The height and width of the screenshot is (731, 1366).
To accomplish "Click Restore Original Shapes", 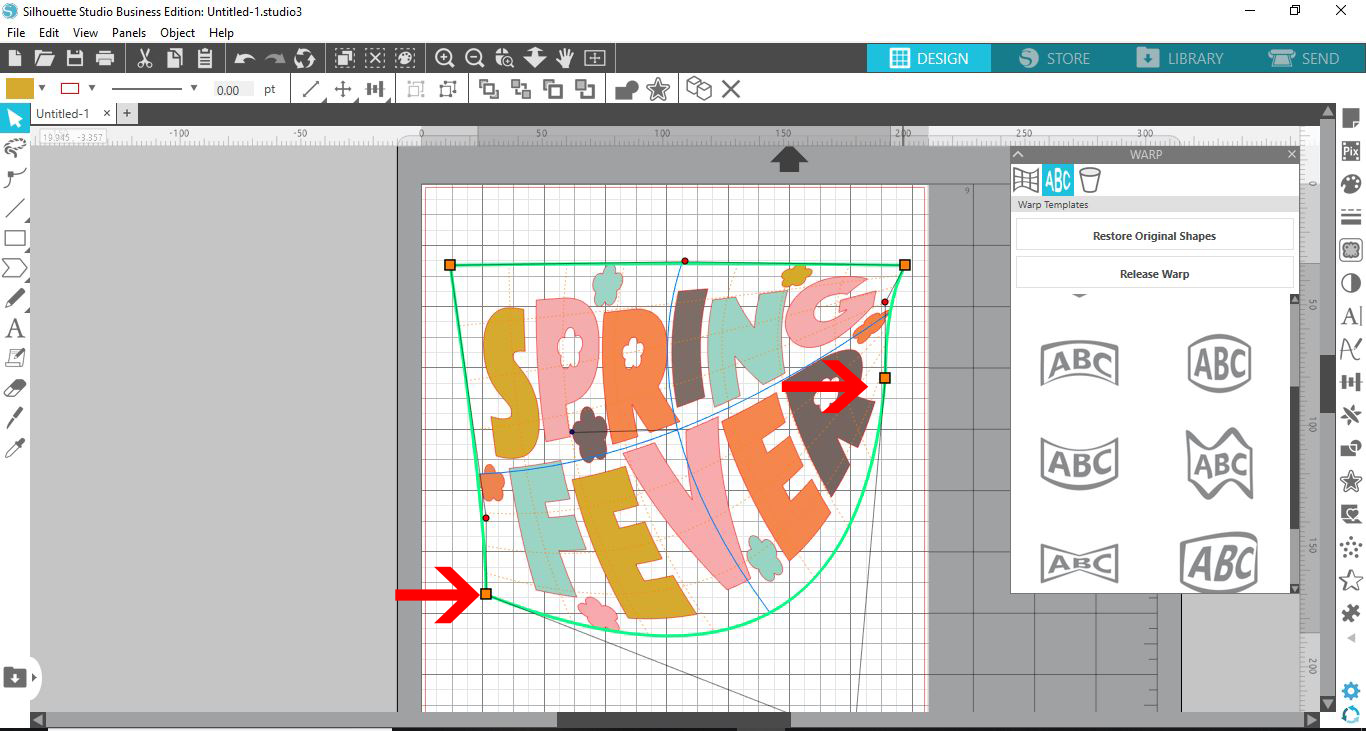I will pos(1154,236).
